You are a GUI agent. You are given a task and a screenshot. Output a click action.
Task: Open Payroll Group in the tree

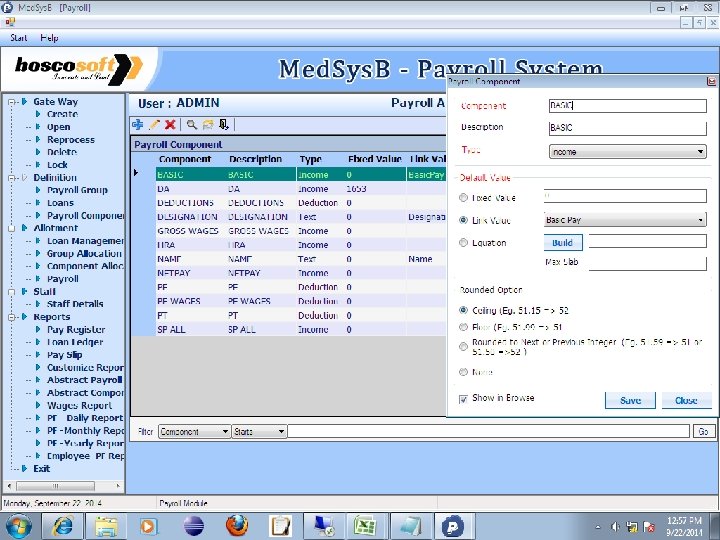[77, 190]
